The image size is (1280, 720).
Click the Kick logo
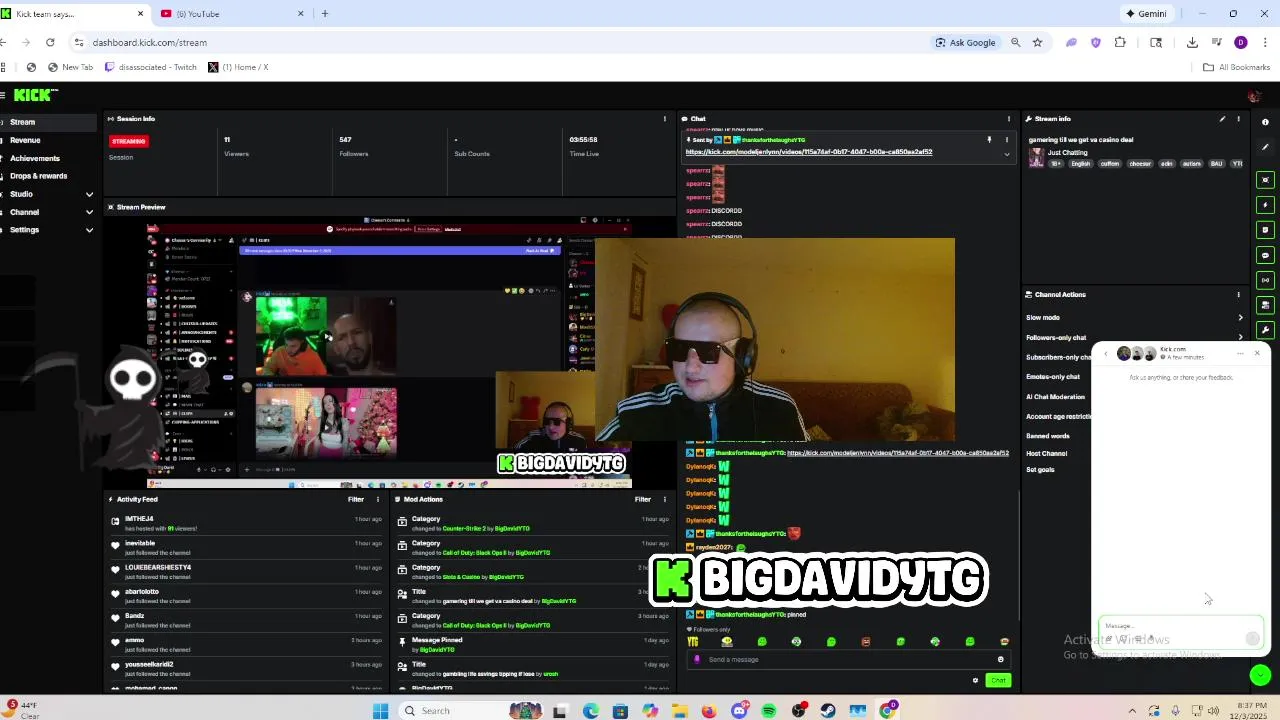click(x=35, y=95)
